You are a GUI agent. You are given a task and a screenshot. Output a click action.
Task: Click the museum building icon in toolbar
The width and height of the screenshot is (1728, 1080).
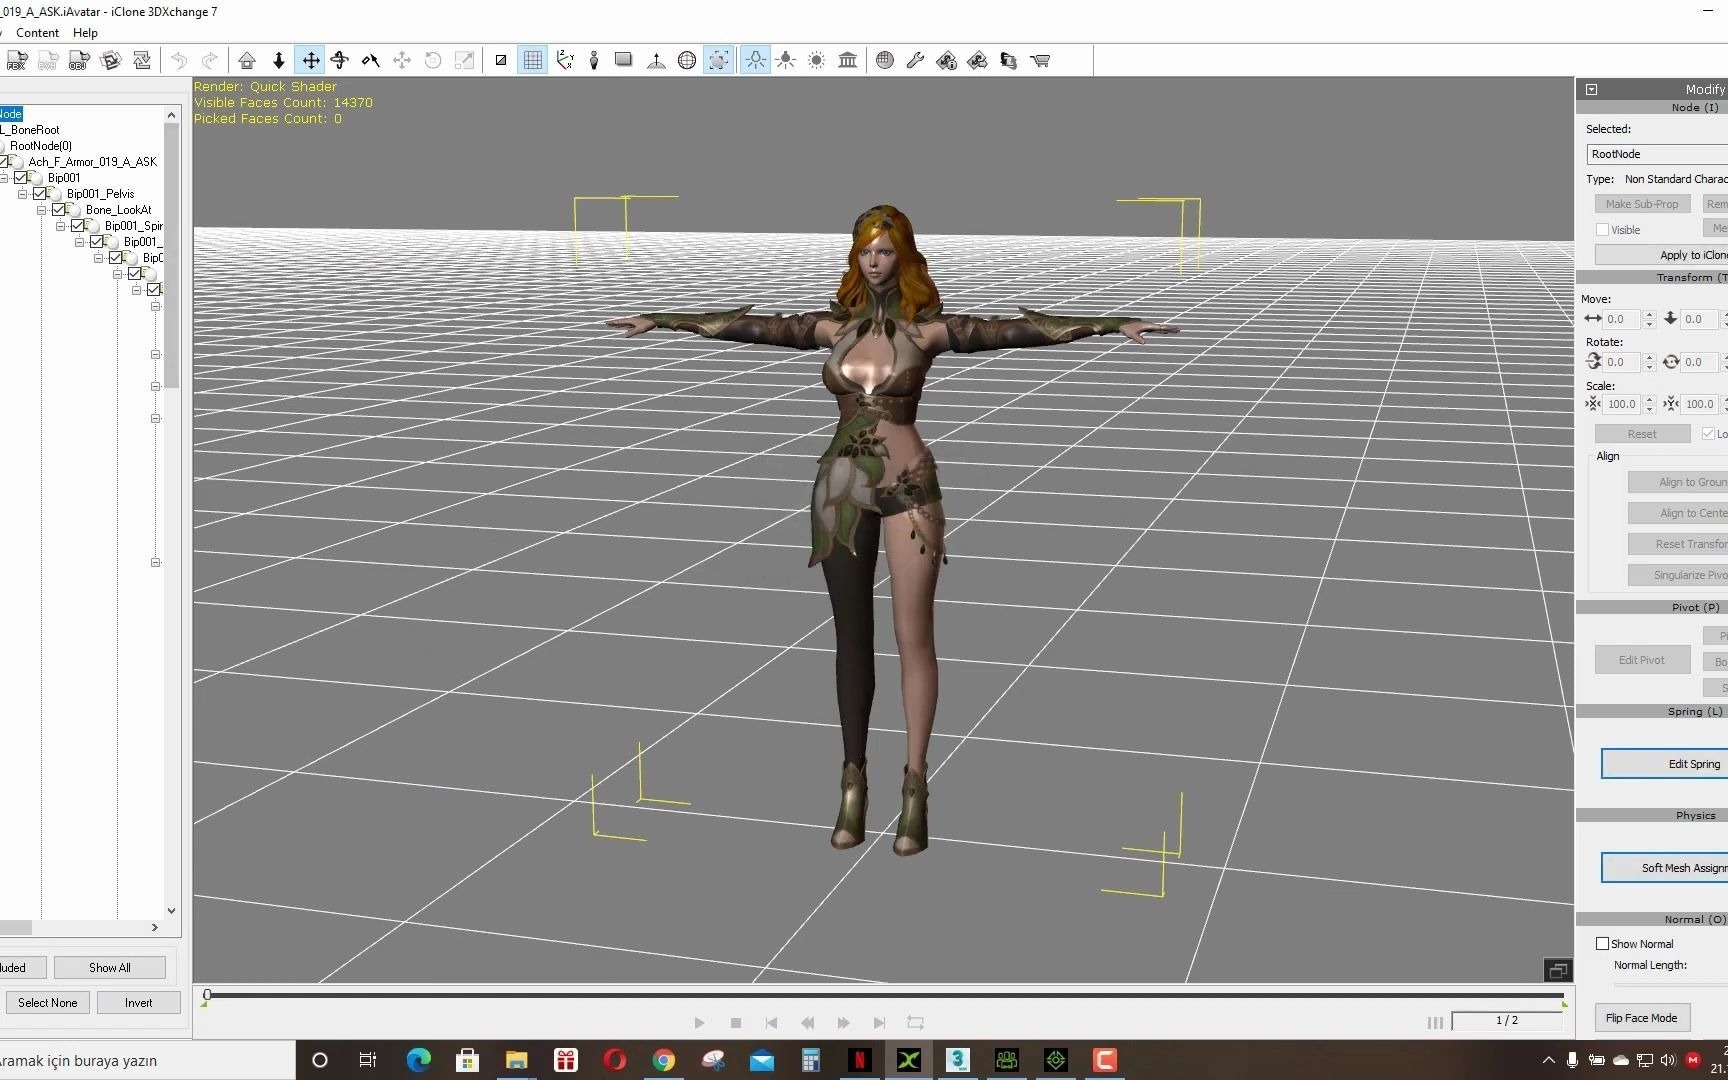tap(848, 61)
